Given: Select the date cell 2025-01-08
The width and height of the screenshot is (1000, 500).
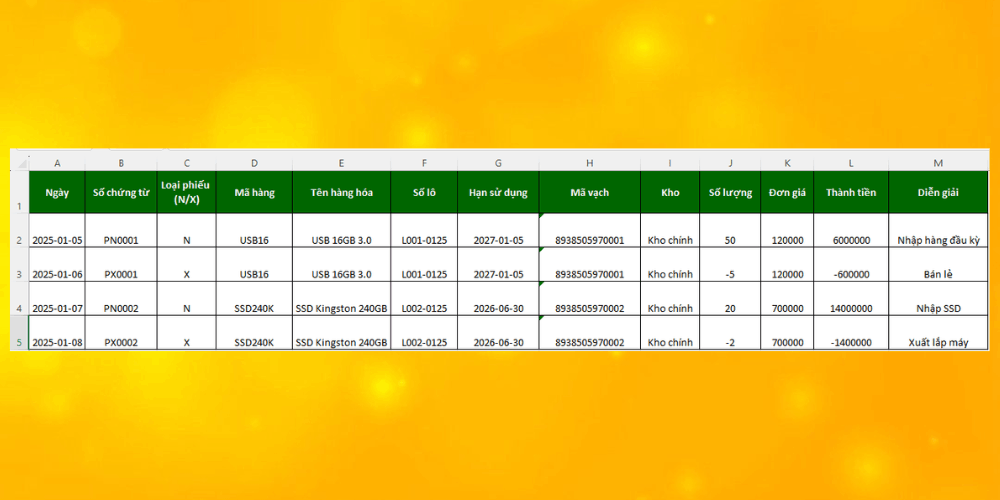Looking at the screenshot, I should 57,332.
